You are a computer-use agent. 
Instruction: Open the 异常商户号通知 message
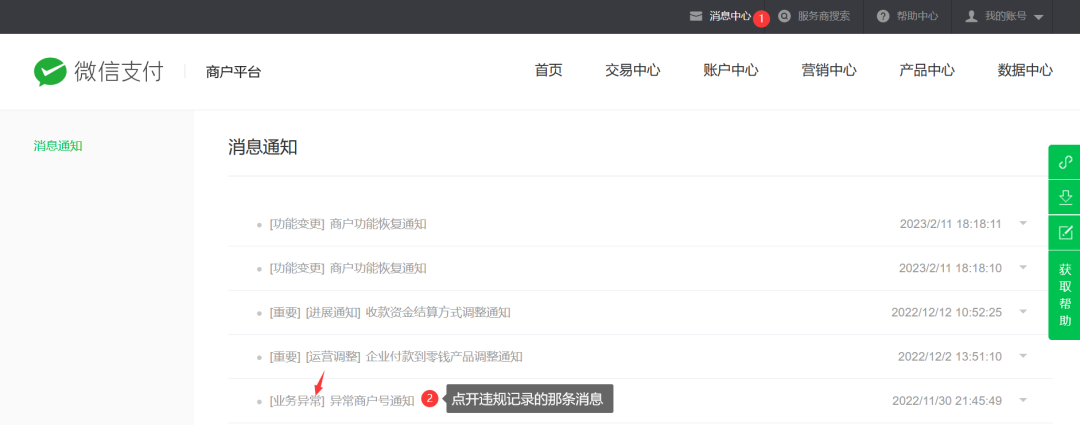pos(371,400)
